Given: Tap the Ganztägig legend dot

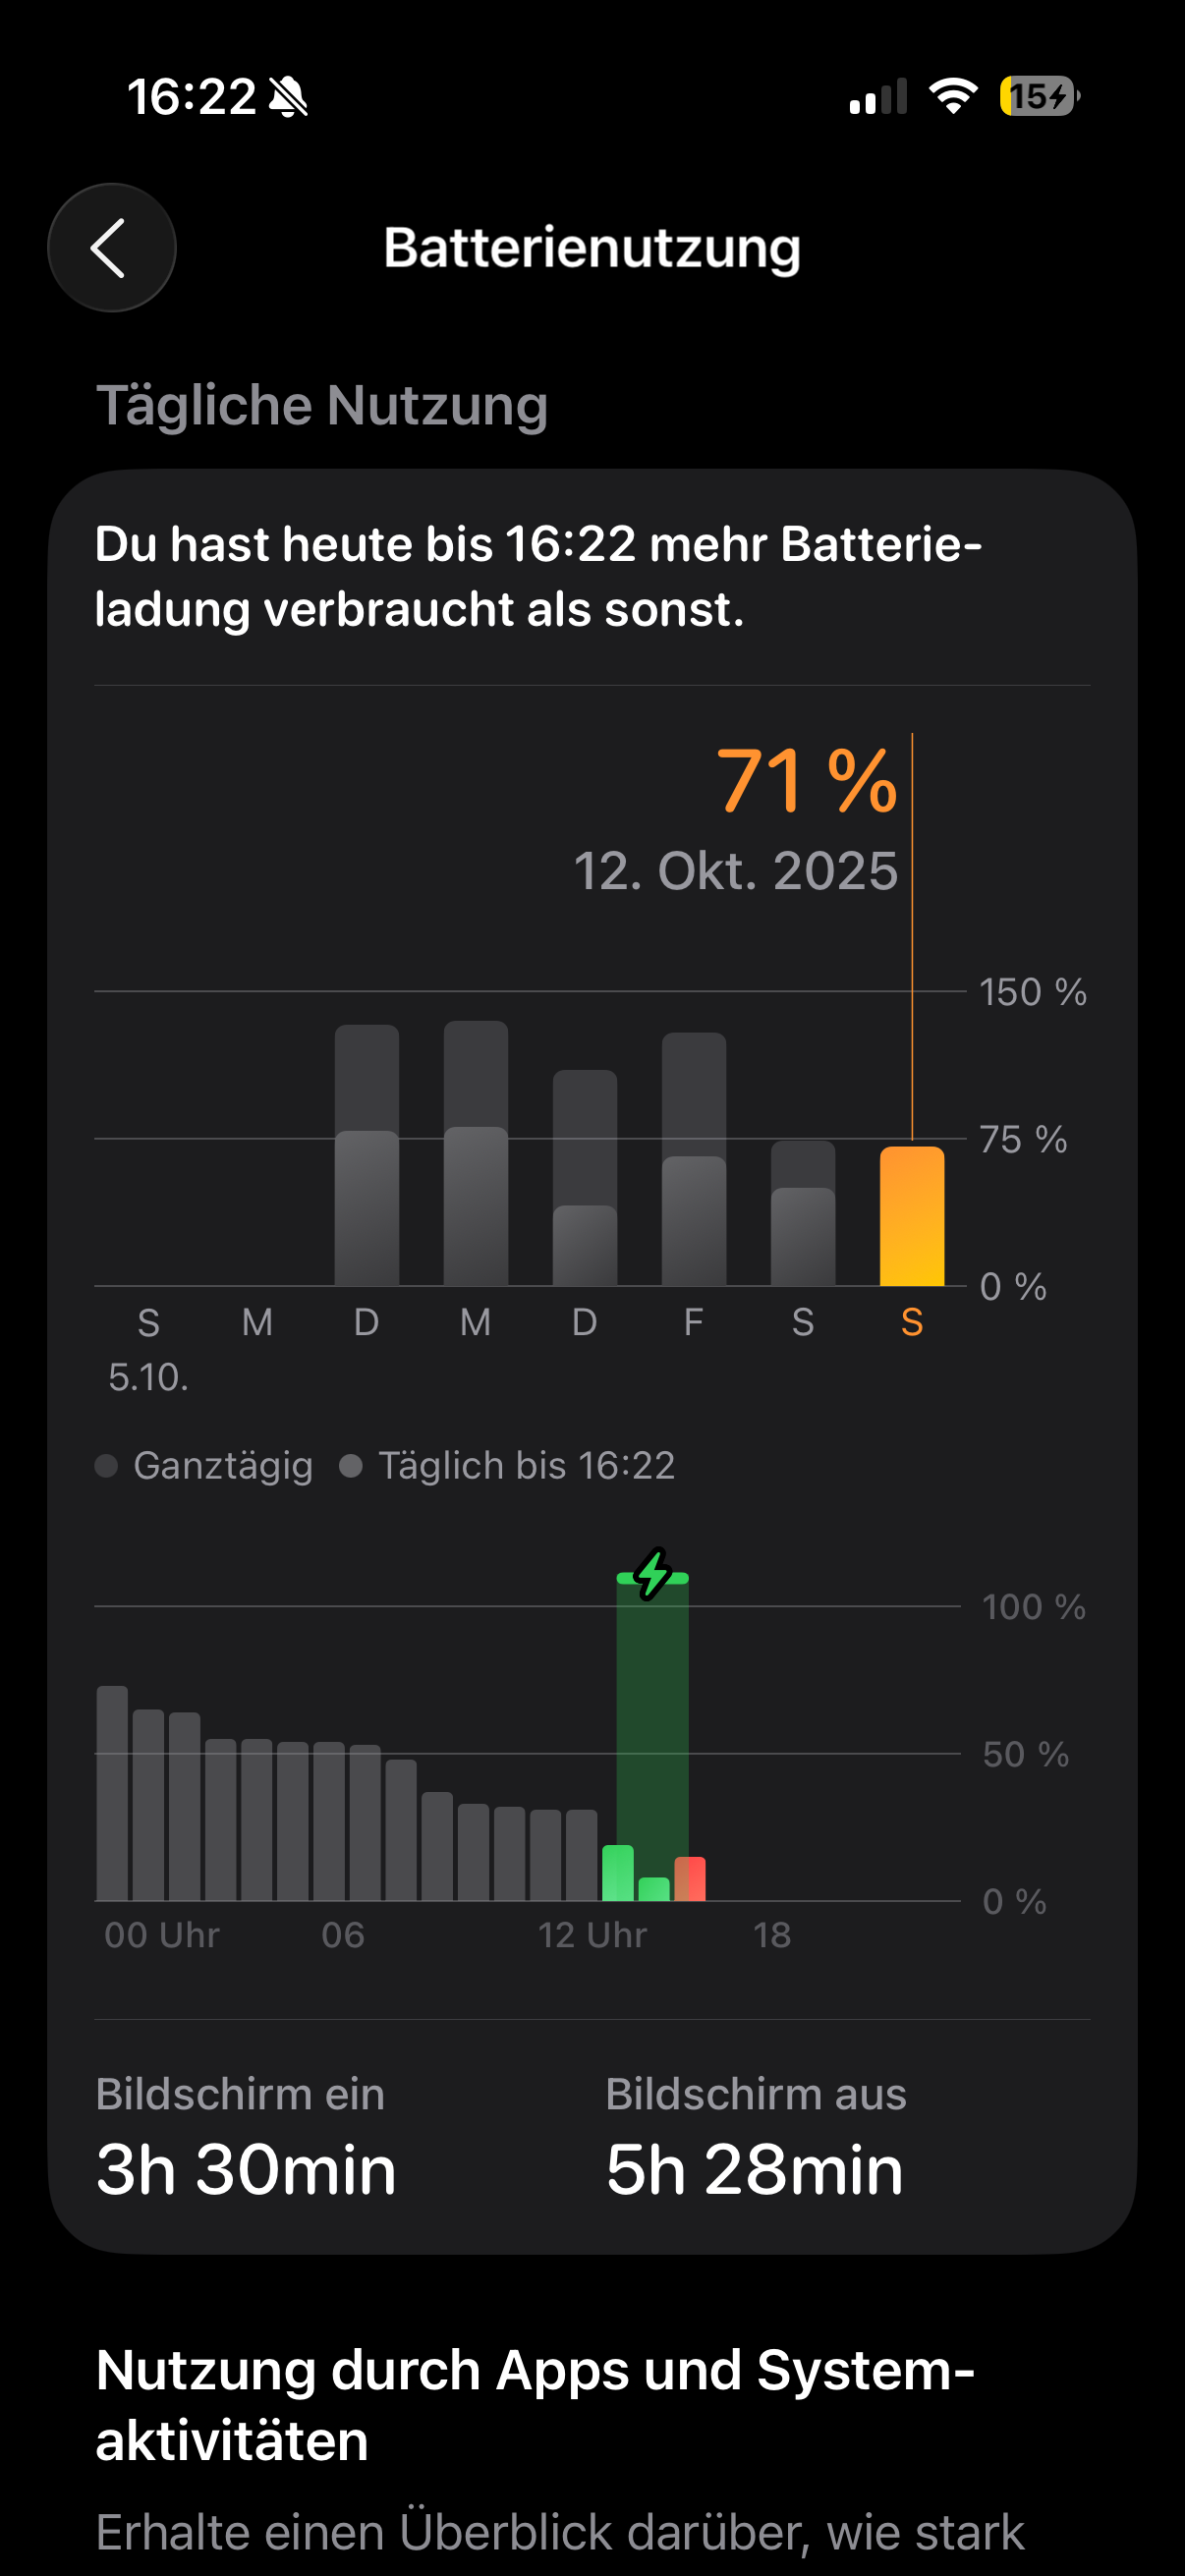Looking at the screenshot, I should 106,1466.
